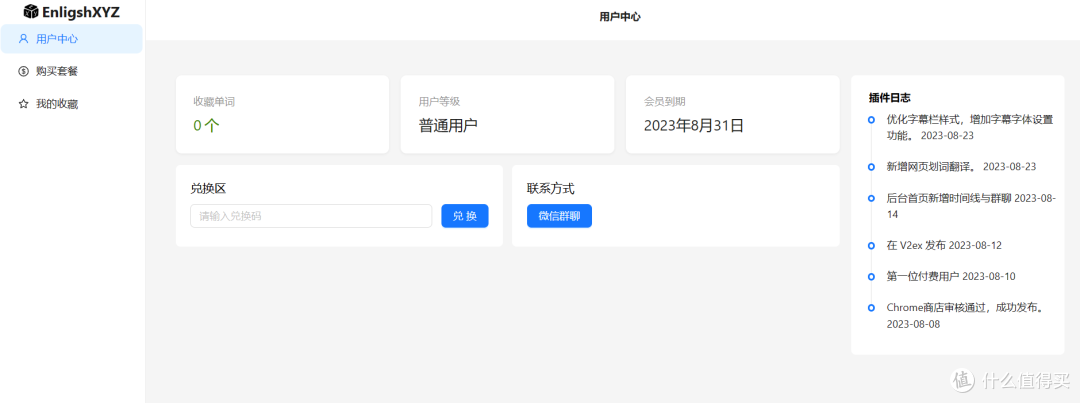This screenshot has width=1080, height=403.
Task: Click timeline dot beside 在 V2ex 发布
Action: [x=871, y=245]
